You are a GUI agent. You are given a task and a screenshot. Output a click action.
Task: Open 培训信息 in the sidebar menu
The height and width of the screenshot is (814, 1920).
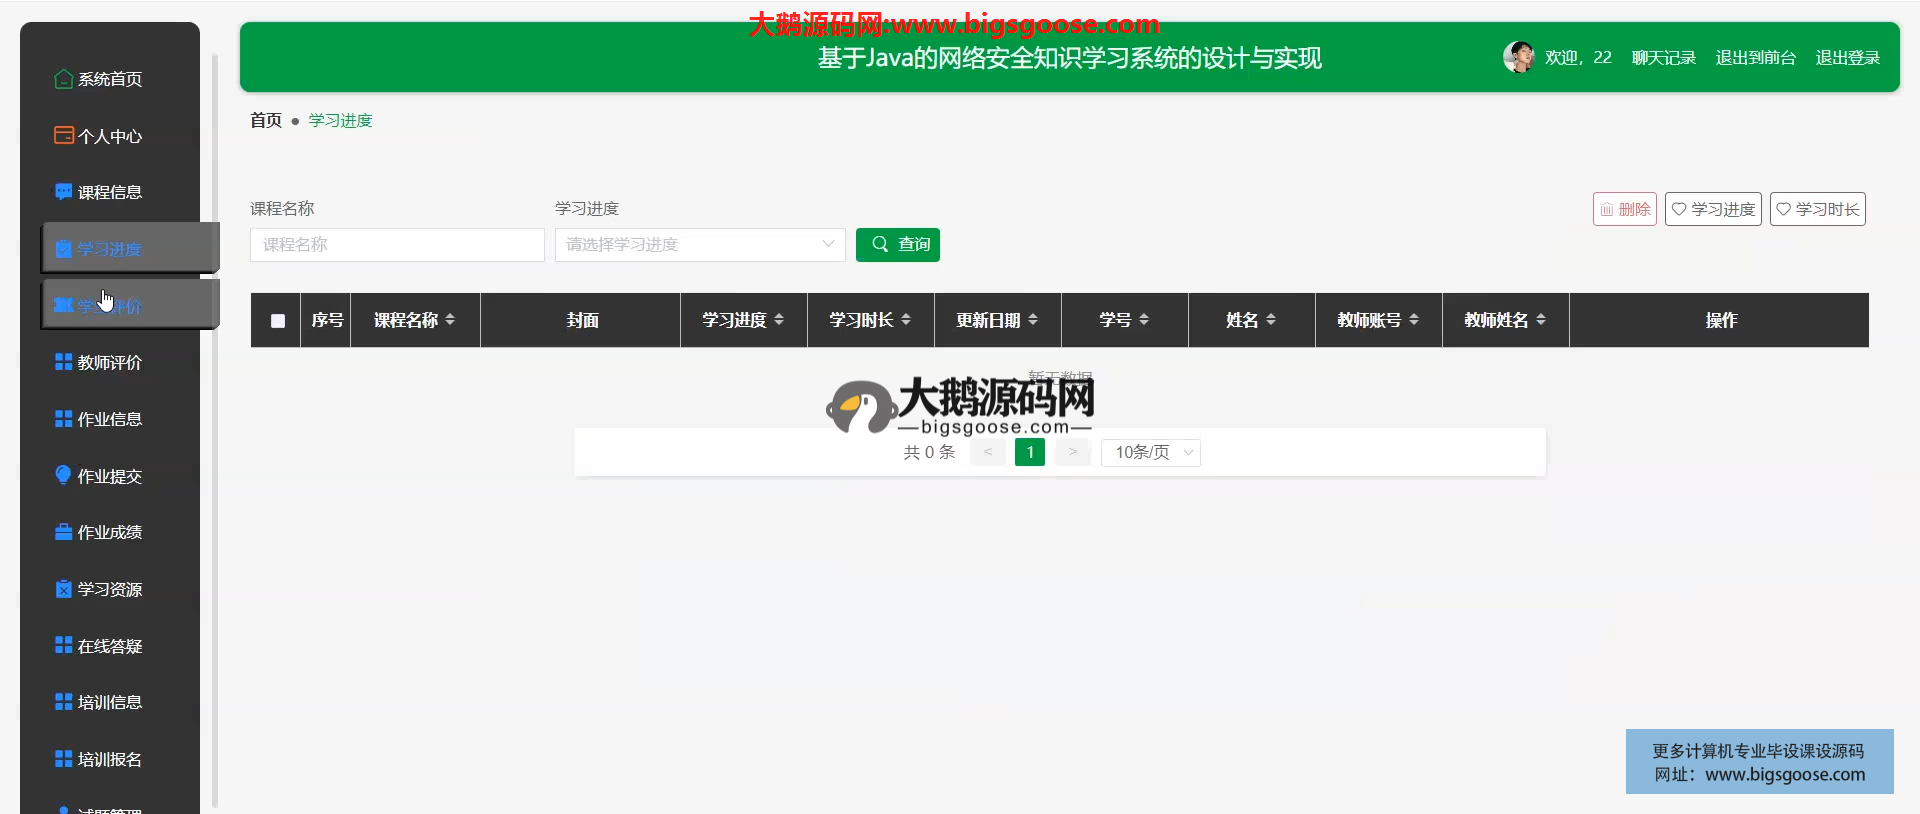(109, 702)
